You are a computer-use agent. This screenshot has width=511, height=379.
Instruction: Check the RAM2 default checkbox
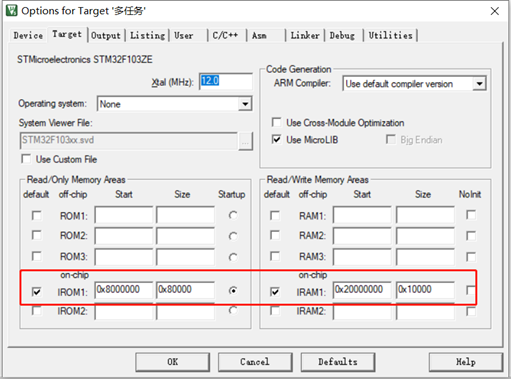pos(275,235)
